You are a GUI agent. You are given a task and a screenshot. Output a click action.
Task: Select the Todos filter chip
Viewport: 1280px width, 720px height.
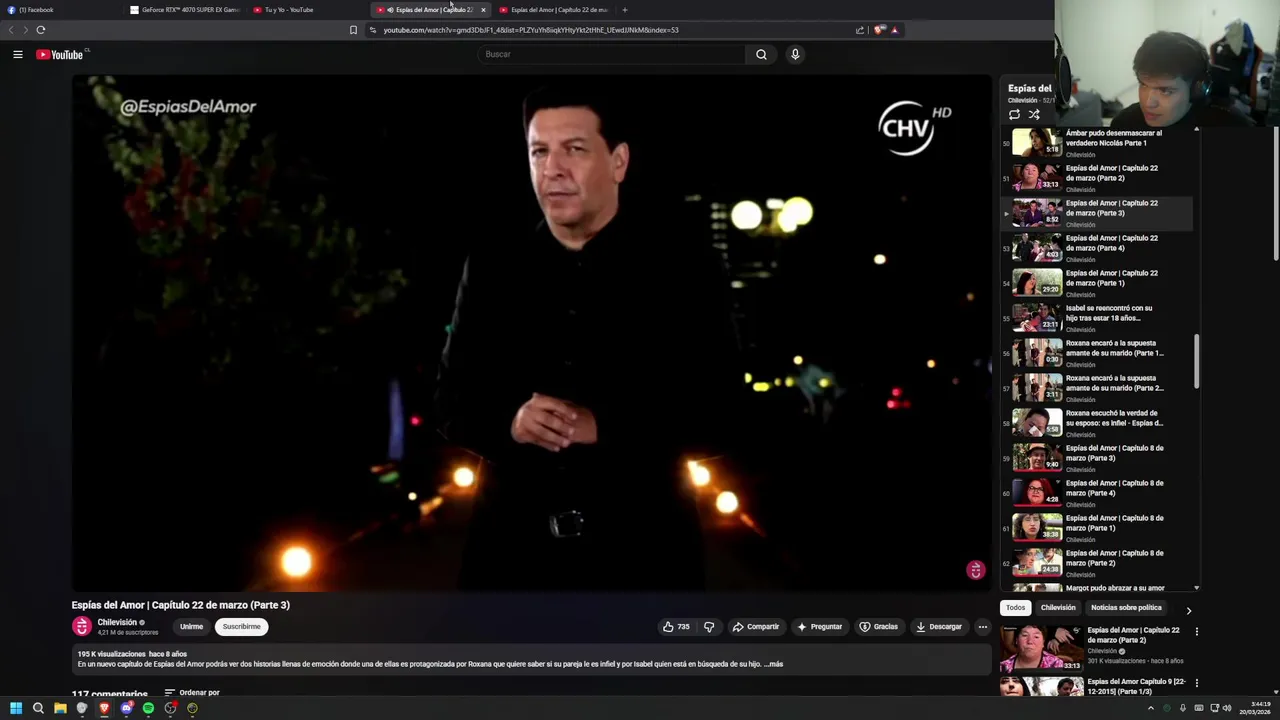click(x=1016, y=608)
